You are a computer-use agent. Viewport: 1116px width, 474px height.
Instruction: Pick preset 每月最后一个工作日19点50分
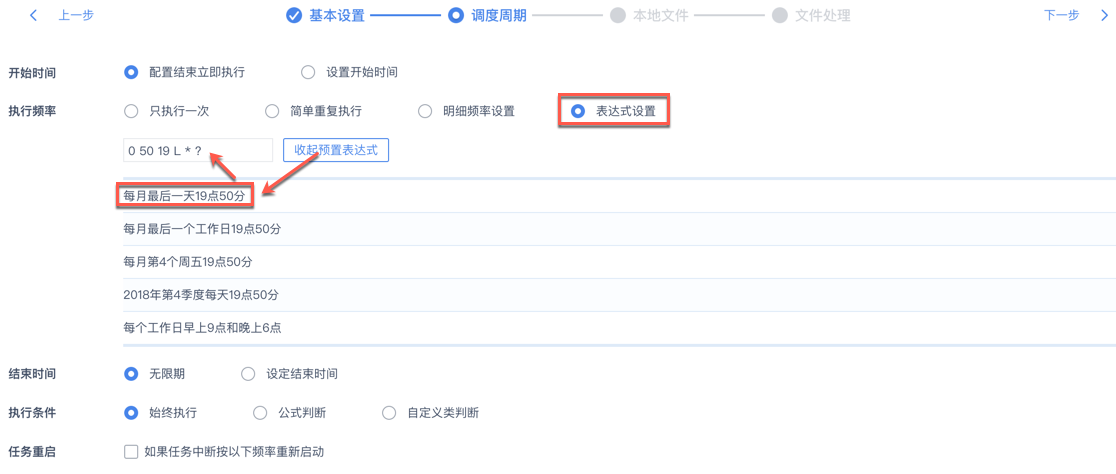[202, 229]
